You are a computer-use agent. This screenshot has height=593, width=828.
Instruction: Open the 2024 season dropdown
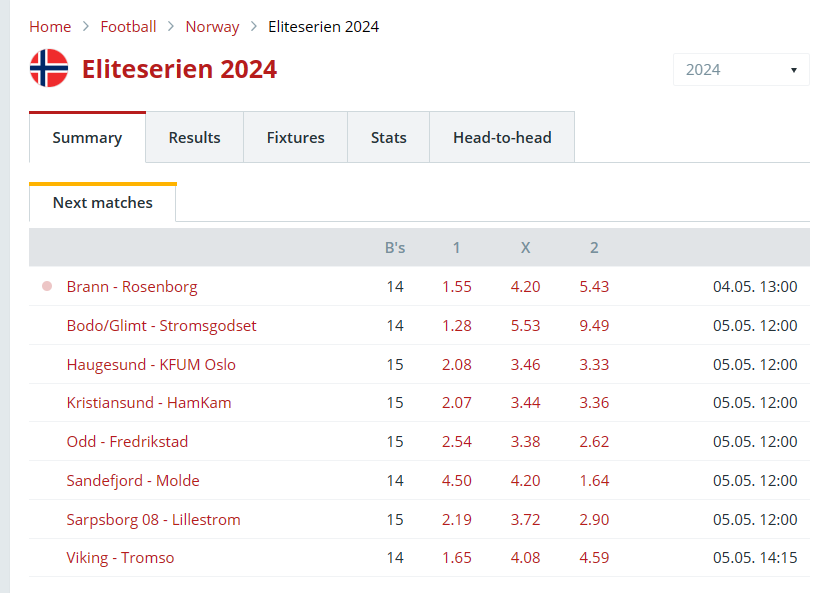point(741,69)
